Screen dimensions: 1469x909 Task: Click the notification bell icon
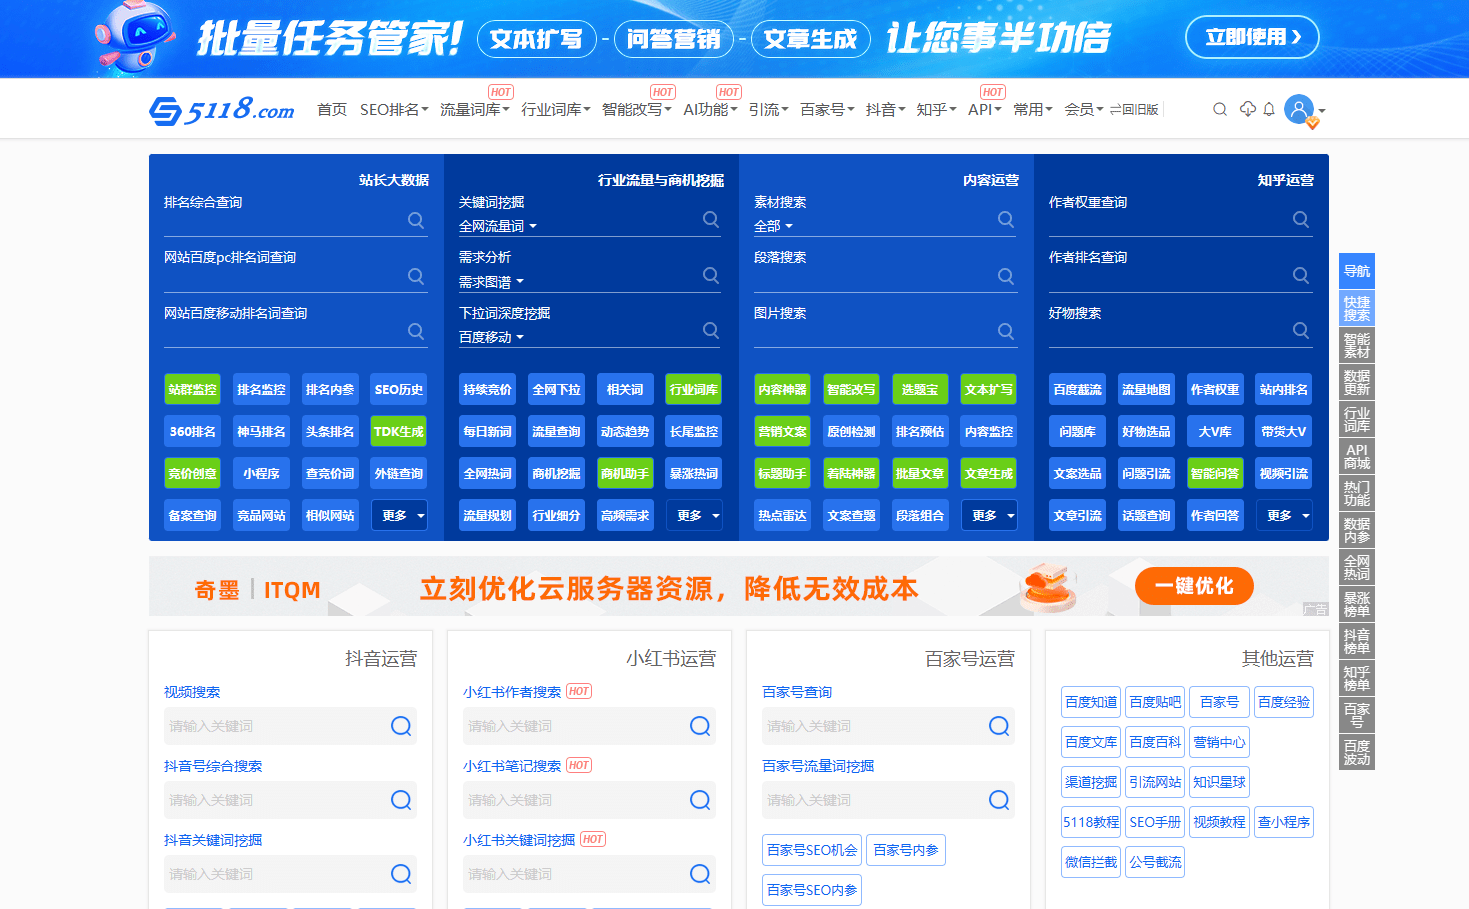[1268, 109]
